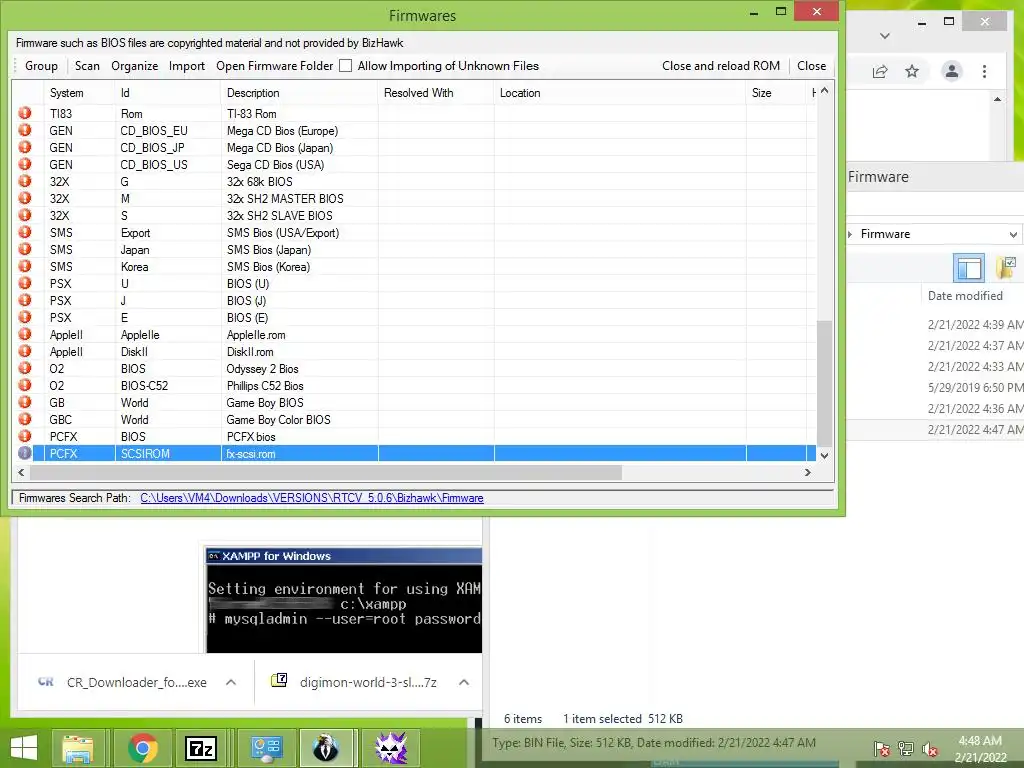
Task: Open the Group toolbar menu
Action: coord(41,65)
